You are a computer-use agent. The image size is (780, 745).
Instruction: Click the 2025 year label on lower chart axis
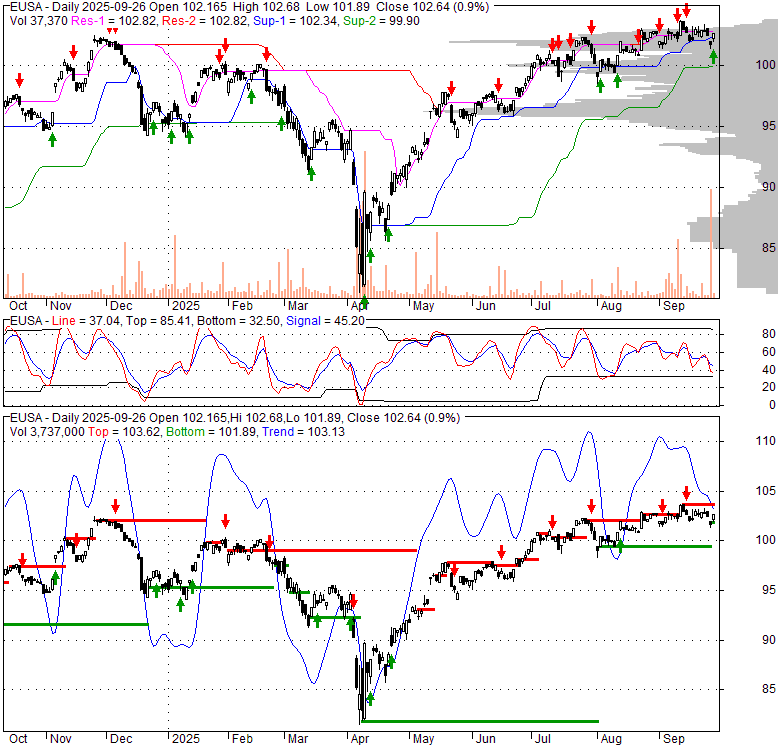point(186,739)
